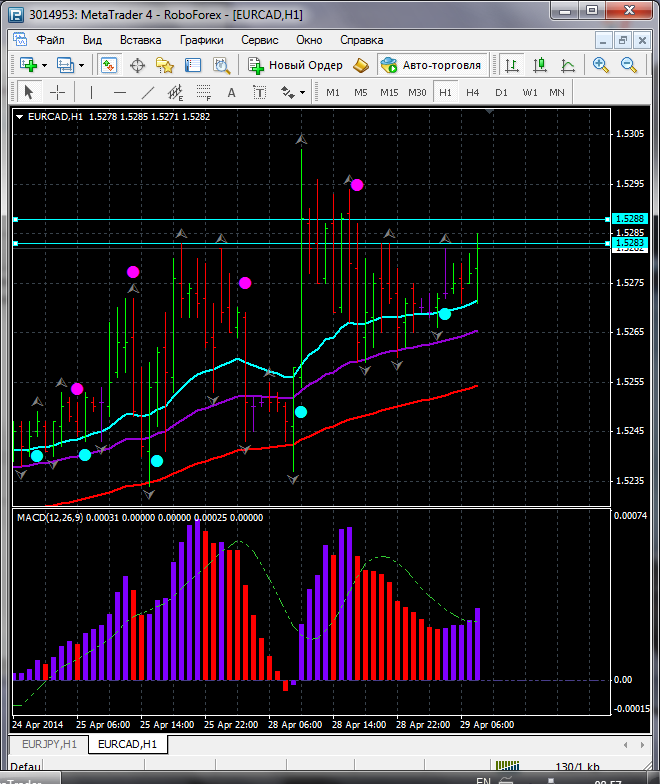Toggle the Авто-торговля auto-trading button

click(431, 65)
